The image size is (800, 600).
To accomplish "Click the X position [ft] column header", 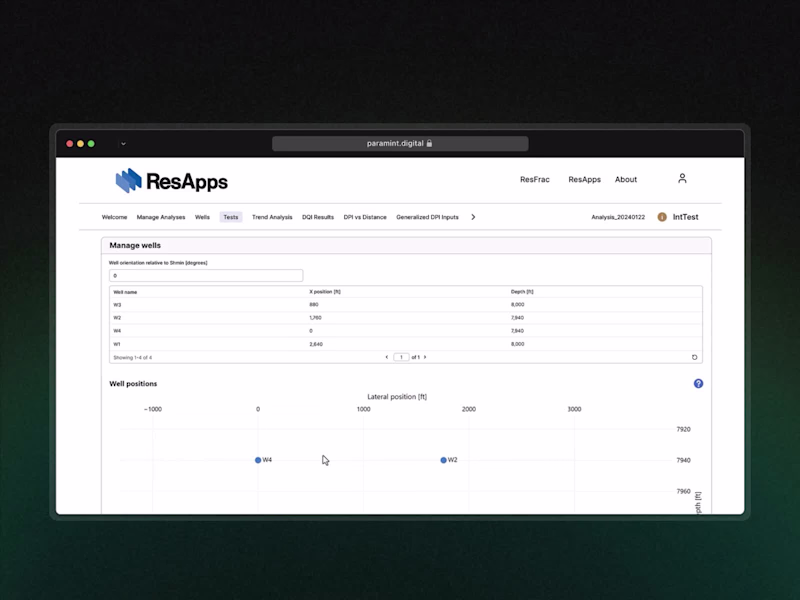I will (325, 292).
